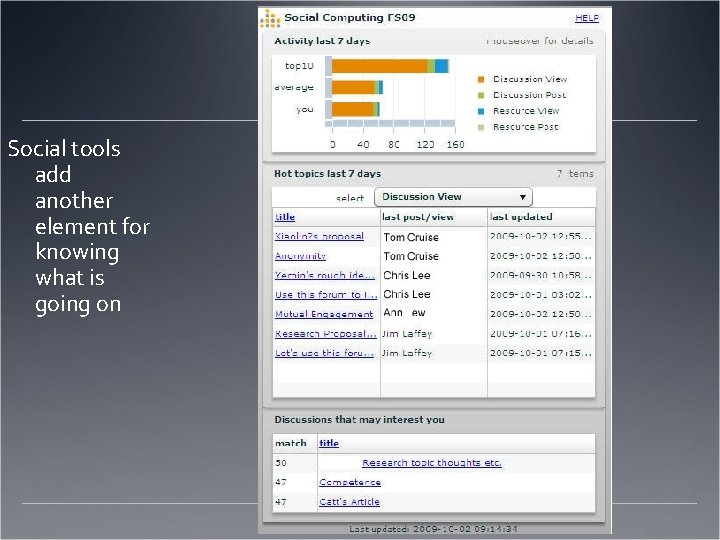Click Tom Cruise in Xiaolin's proposal row
Viewport: 720px width, 540px height.
tap(411, 237)
